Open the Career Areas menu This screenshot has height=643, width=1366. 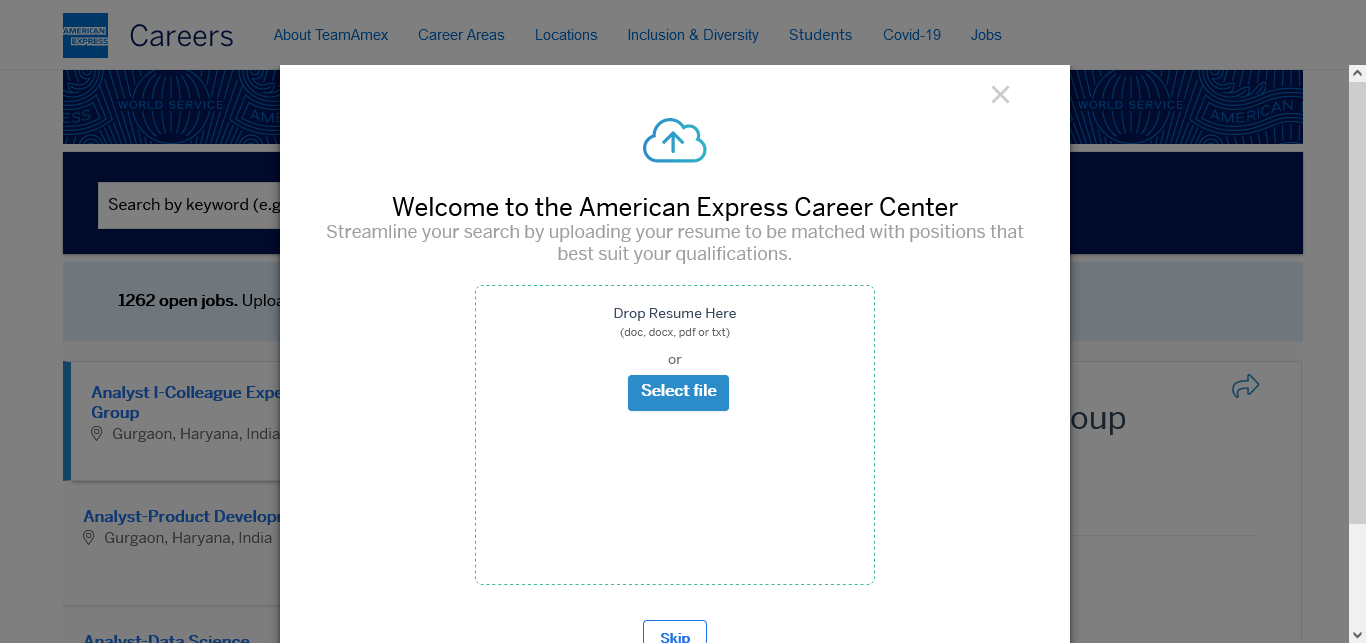[x=461, y=35]
